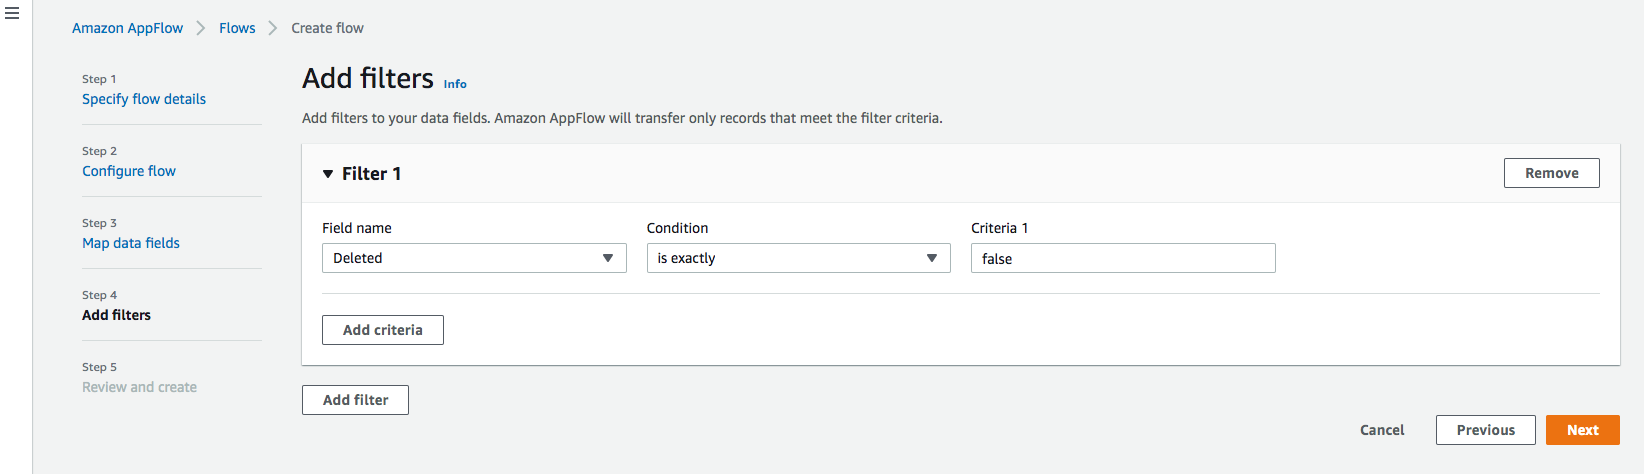Click the Add criteria button
The width and height of the screenshot is (1644, 474).
[382, 330]
